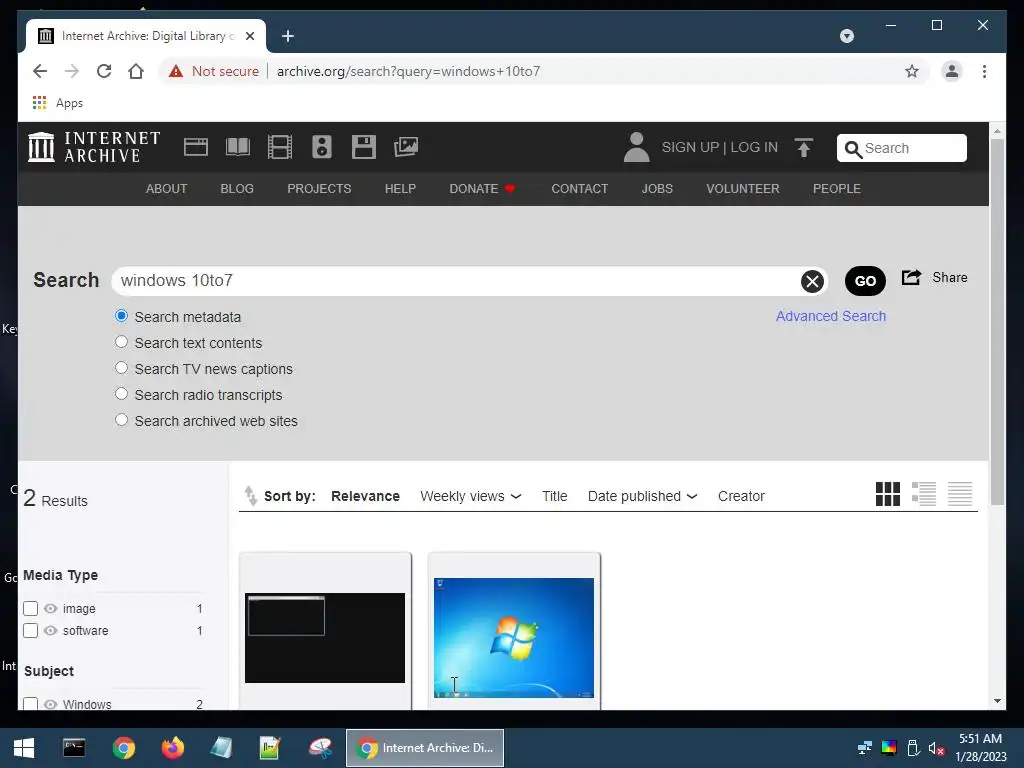Viewport: 1024px width, 768px height.
Task: Click the Not secure warning icon
Action: pos(176,71)
